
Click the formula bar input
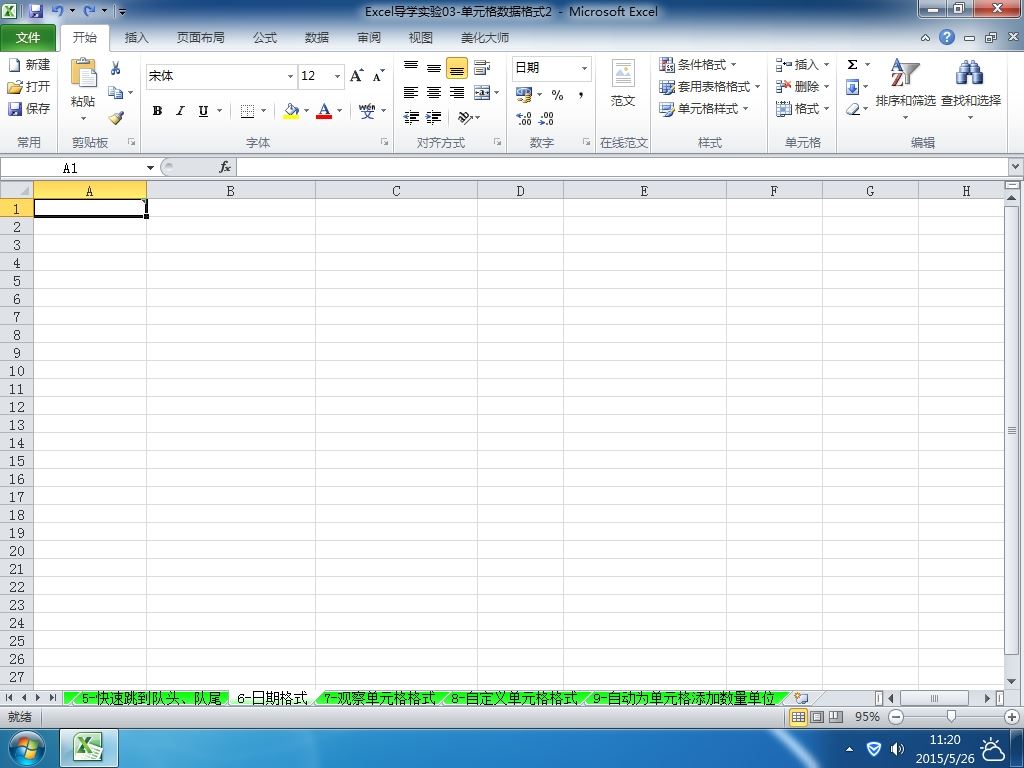click(x=622, y=167)
